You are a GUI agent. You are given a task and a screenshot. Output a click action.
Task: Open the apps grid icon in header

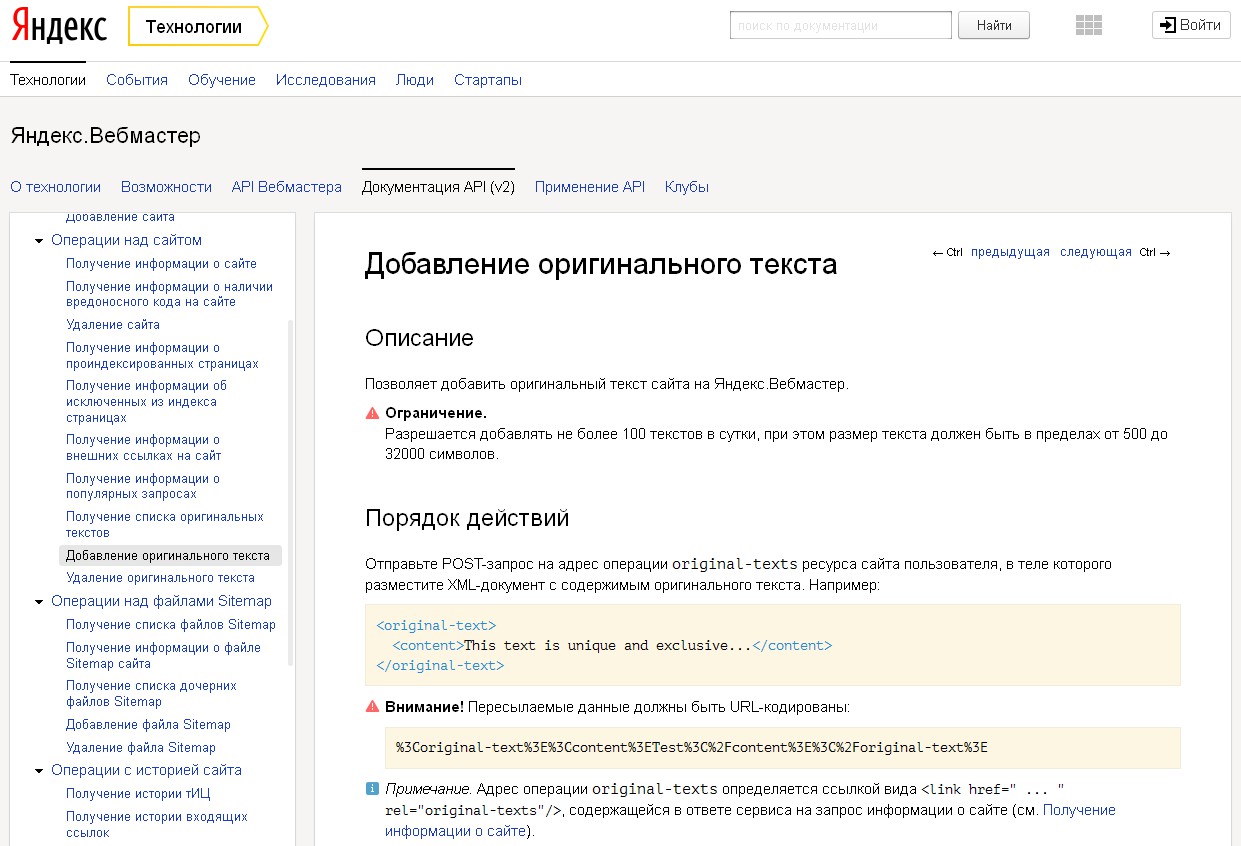(x=1088, y=25)
